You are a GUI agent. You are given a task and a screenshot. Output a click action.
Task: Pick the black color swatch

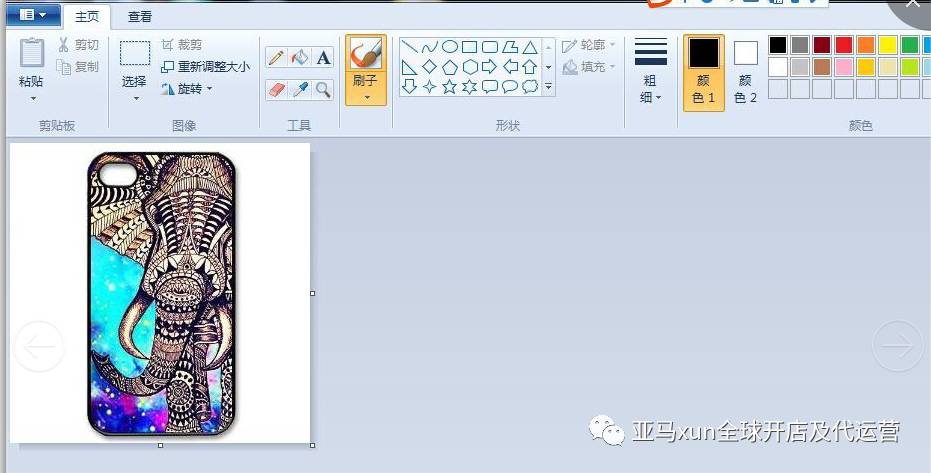click(x=778, y=45)
